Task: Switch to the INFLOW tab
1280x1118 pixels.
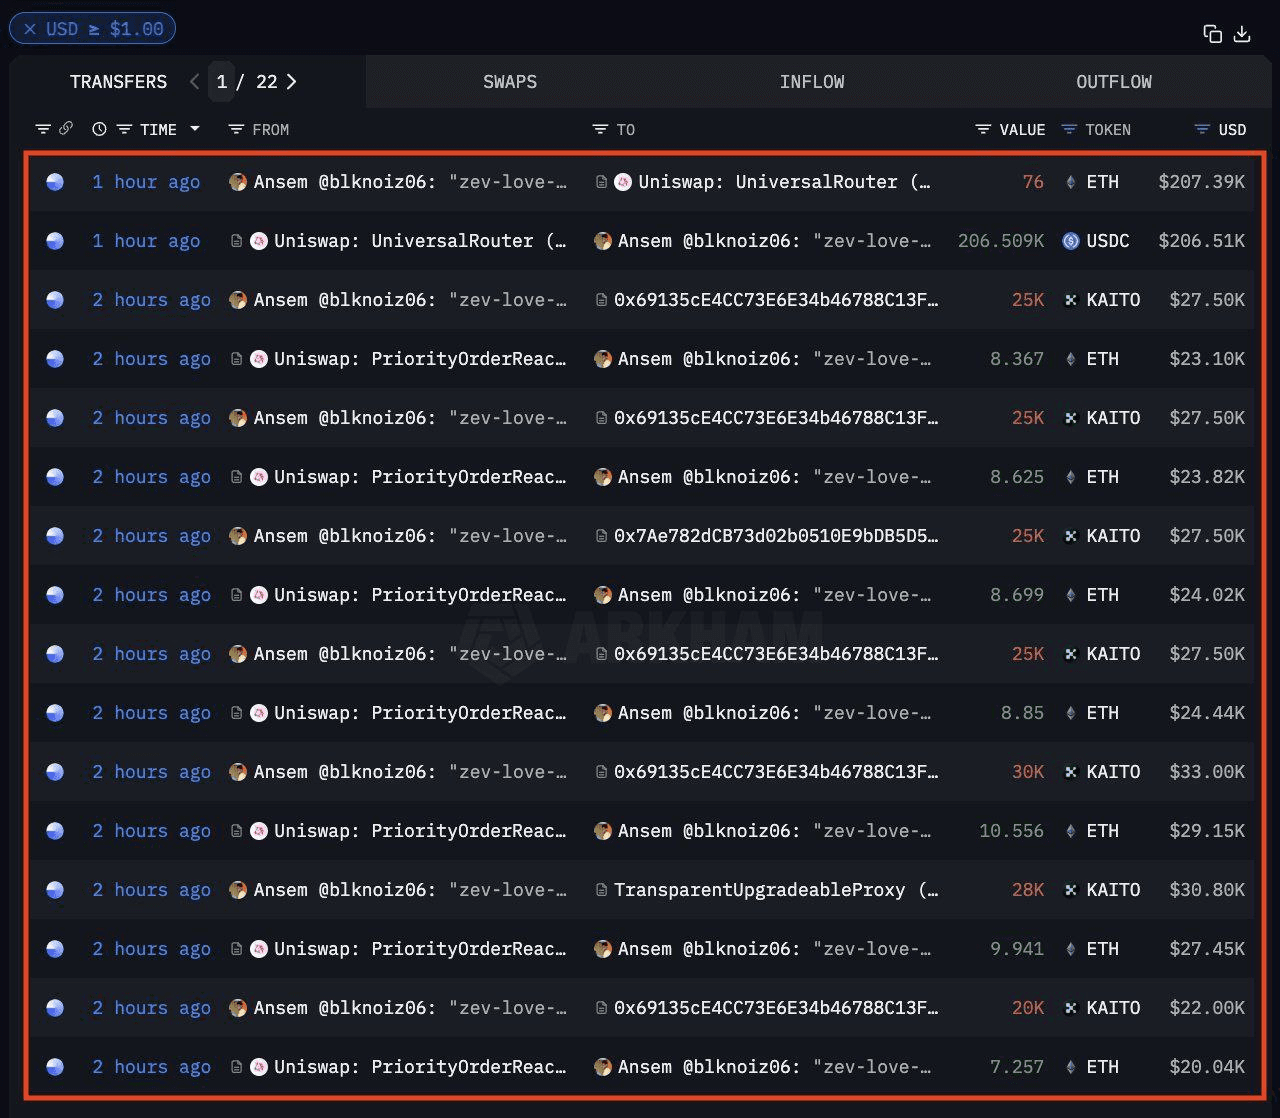Action: click(x=812, y=82)
